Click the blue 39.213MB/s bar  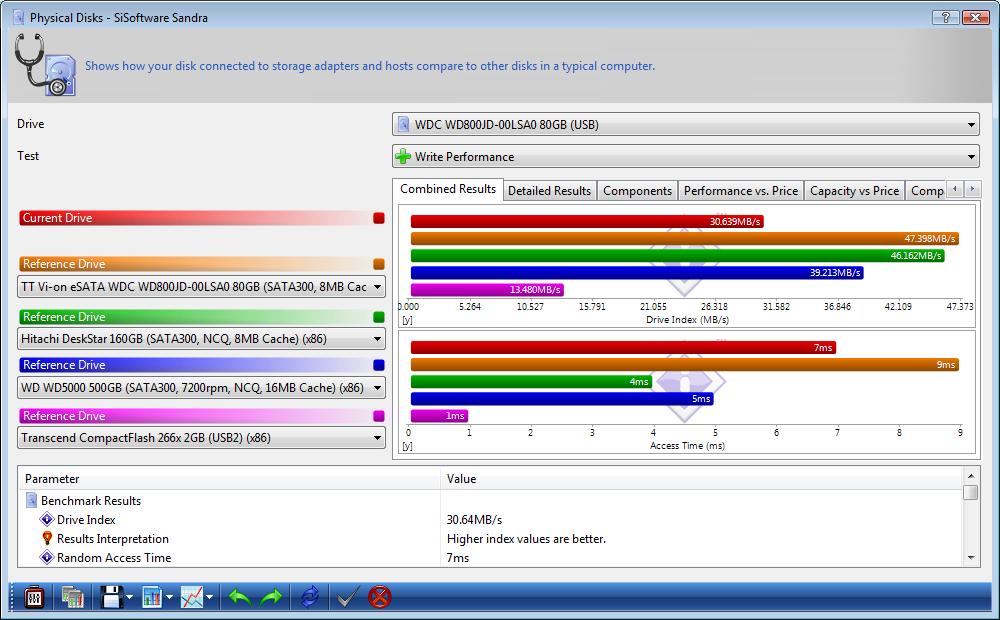(636, 273)
